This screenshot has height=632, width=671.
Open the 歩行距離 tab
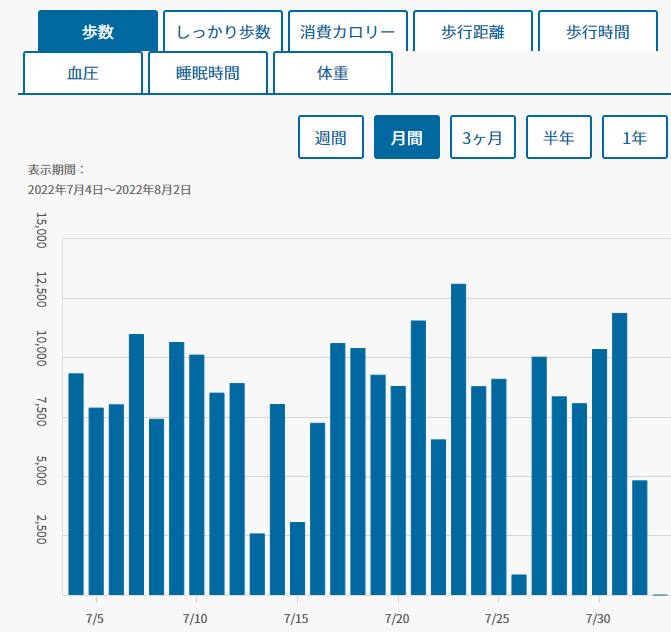(473, 31)
